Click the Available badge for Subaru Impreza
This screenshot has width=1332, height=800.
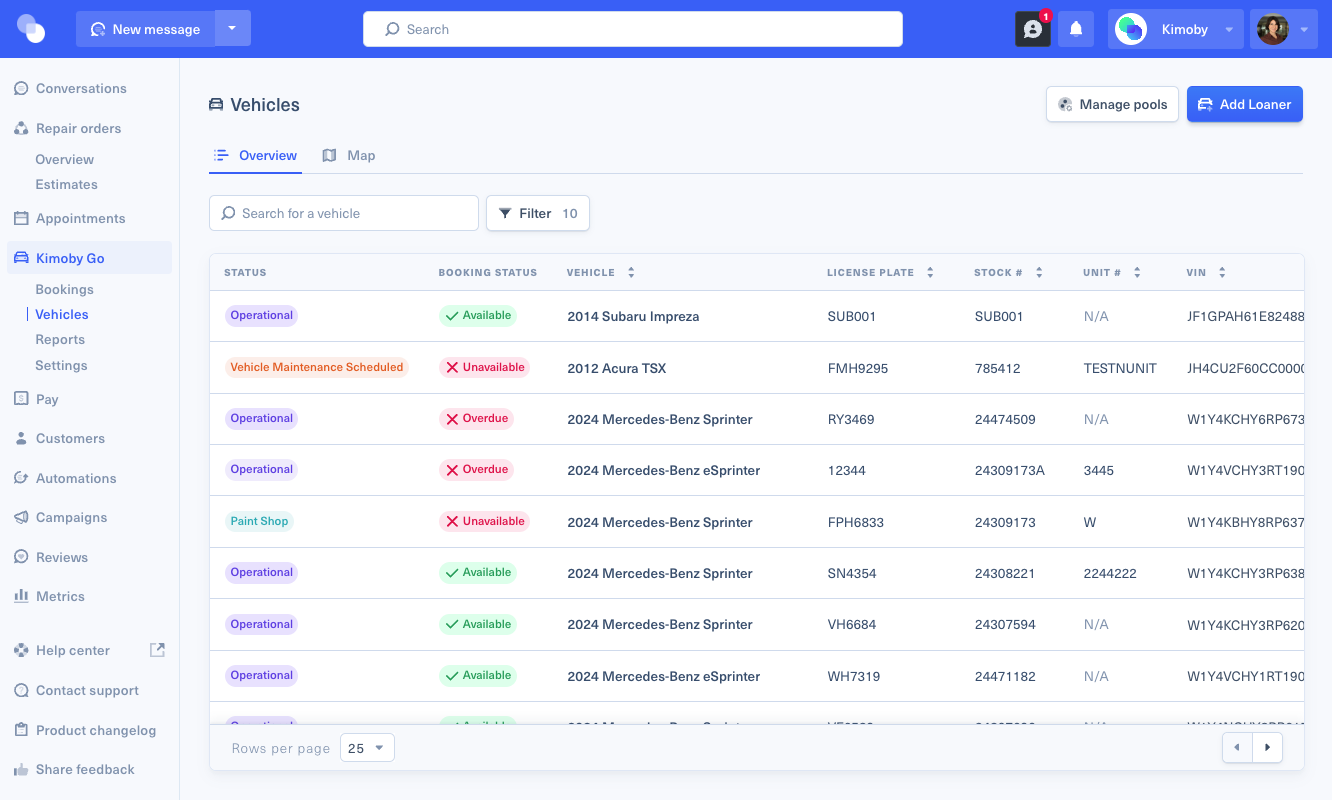(478, 316)
